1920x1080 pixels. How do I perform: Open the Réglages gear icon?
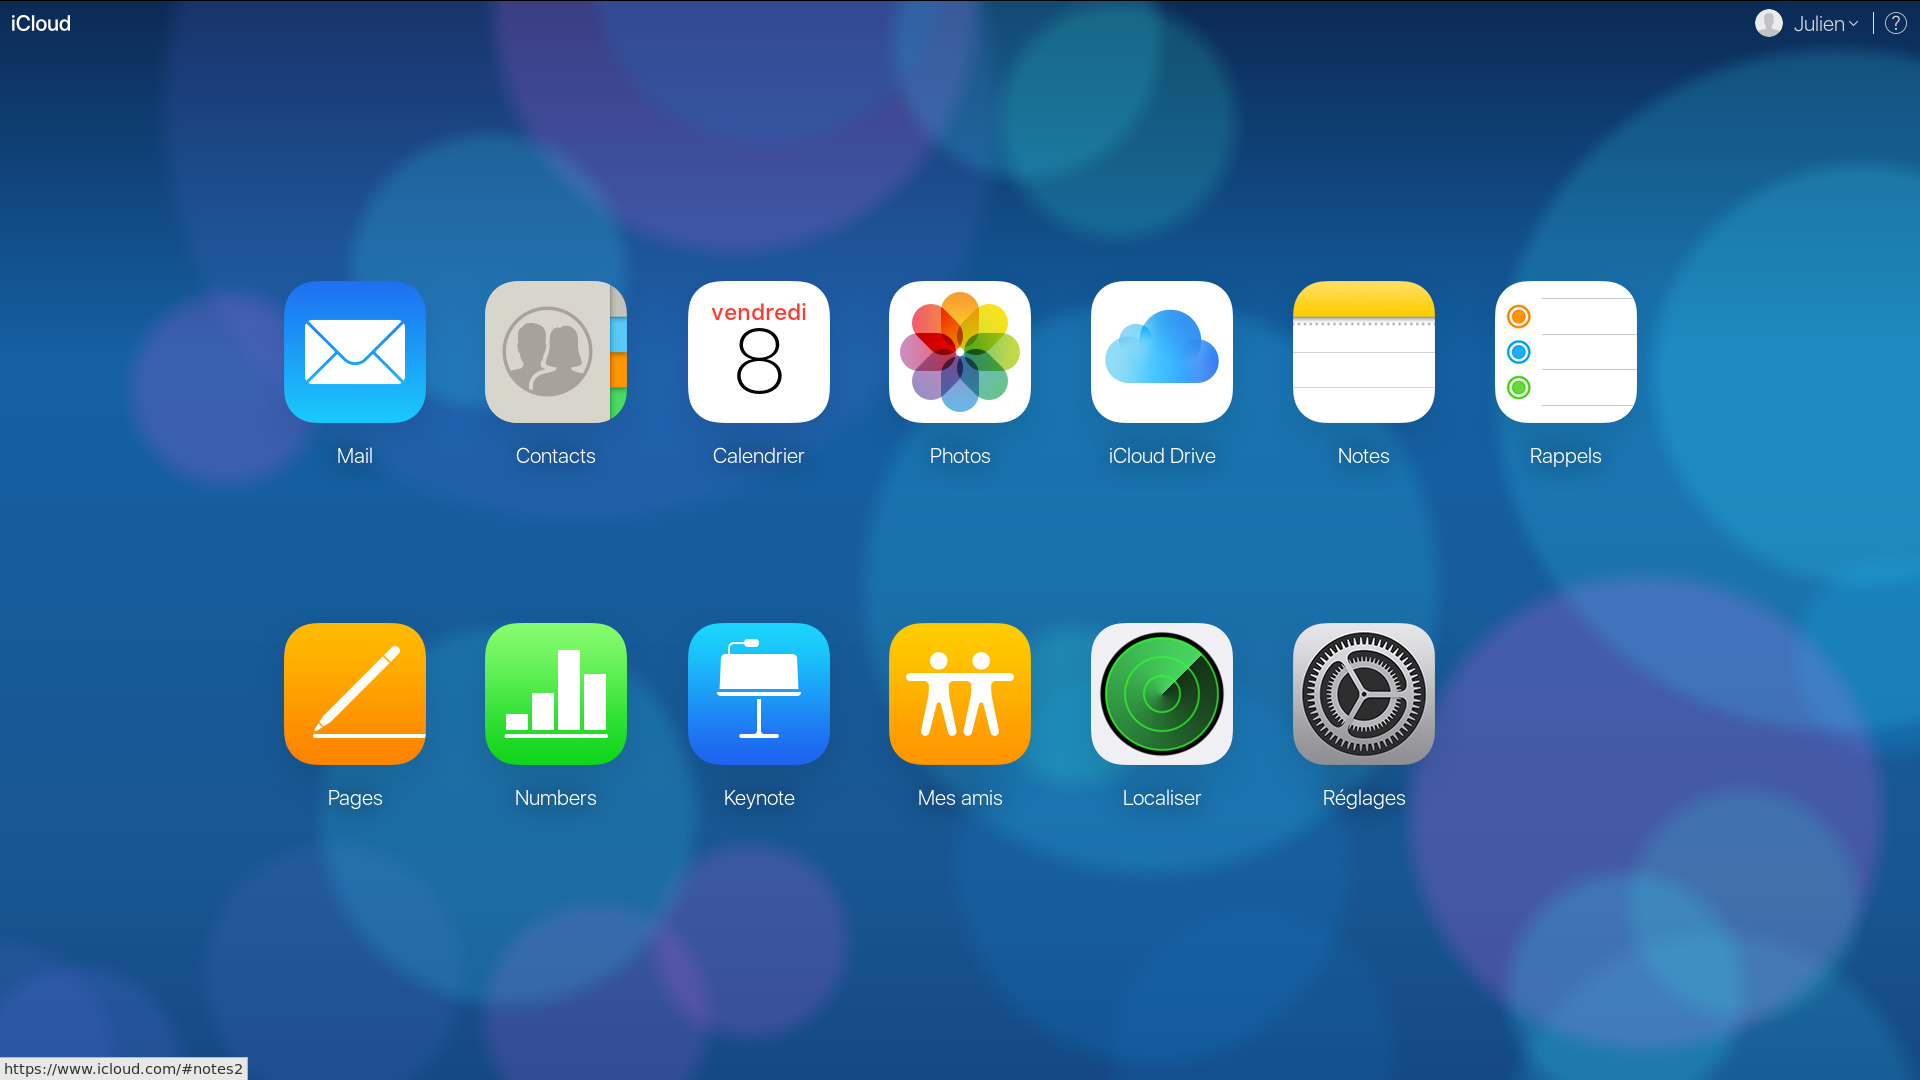(x=1364, y=694)
